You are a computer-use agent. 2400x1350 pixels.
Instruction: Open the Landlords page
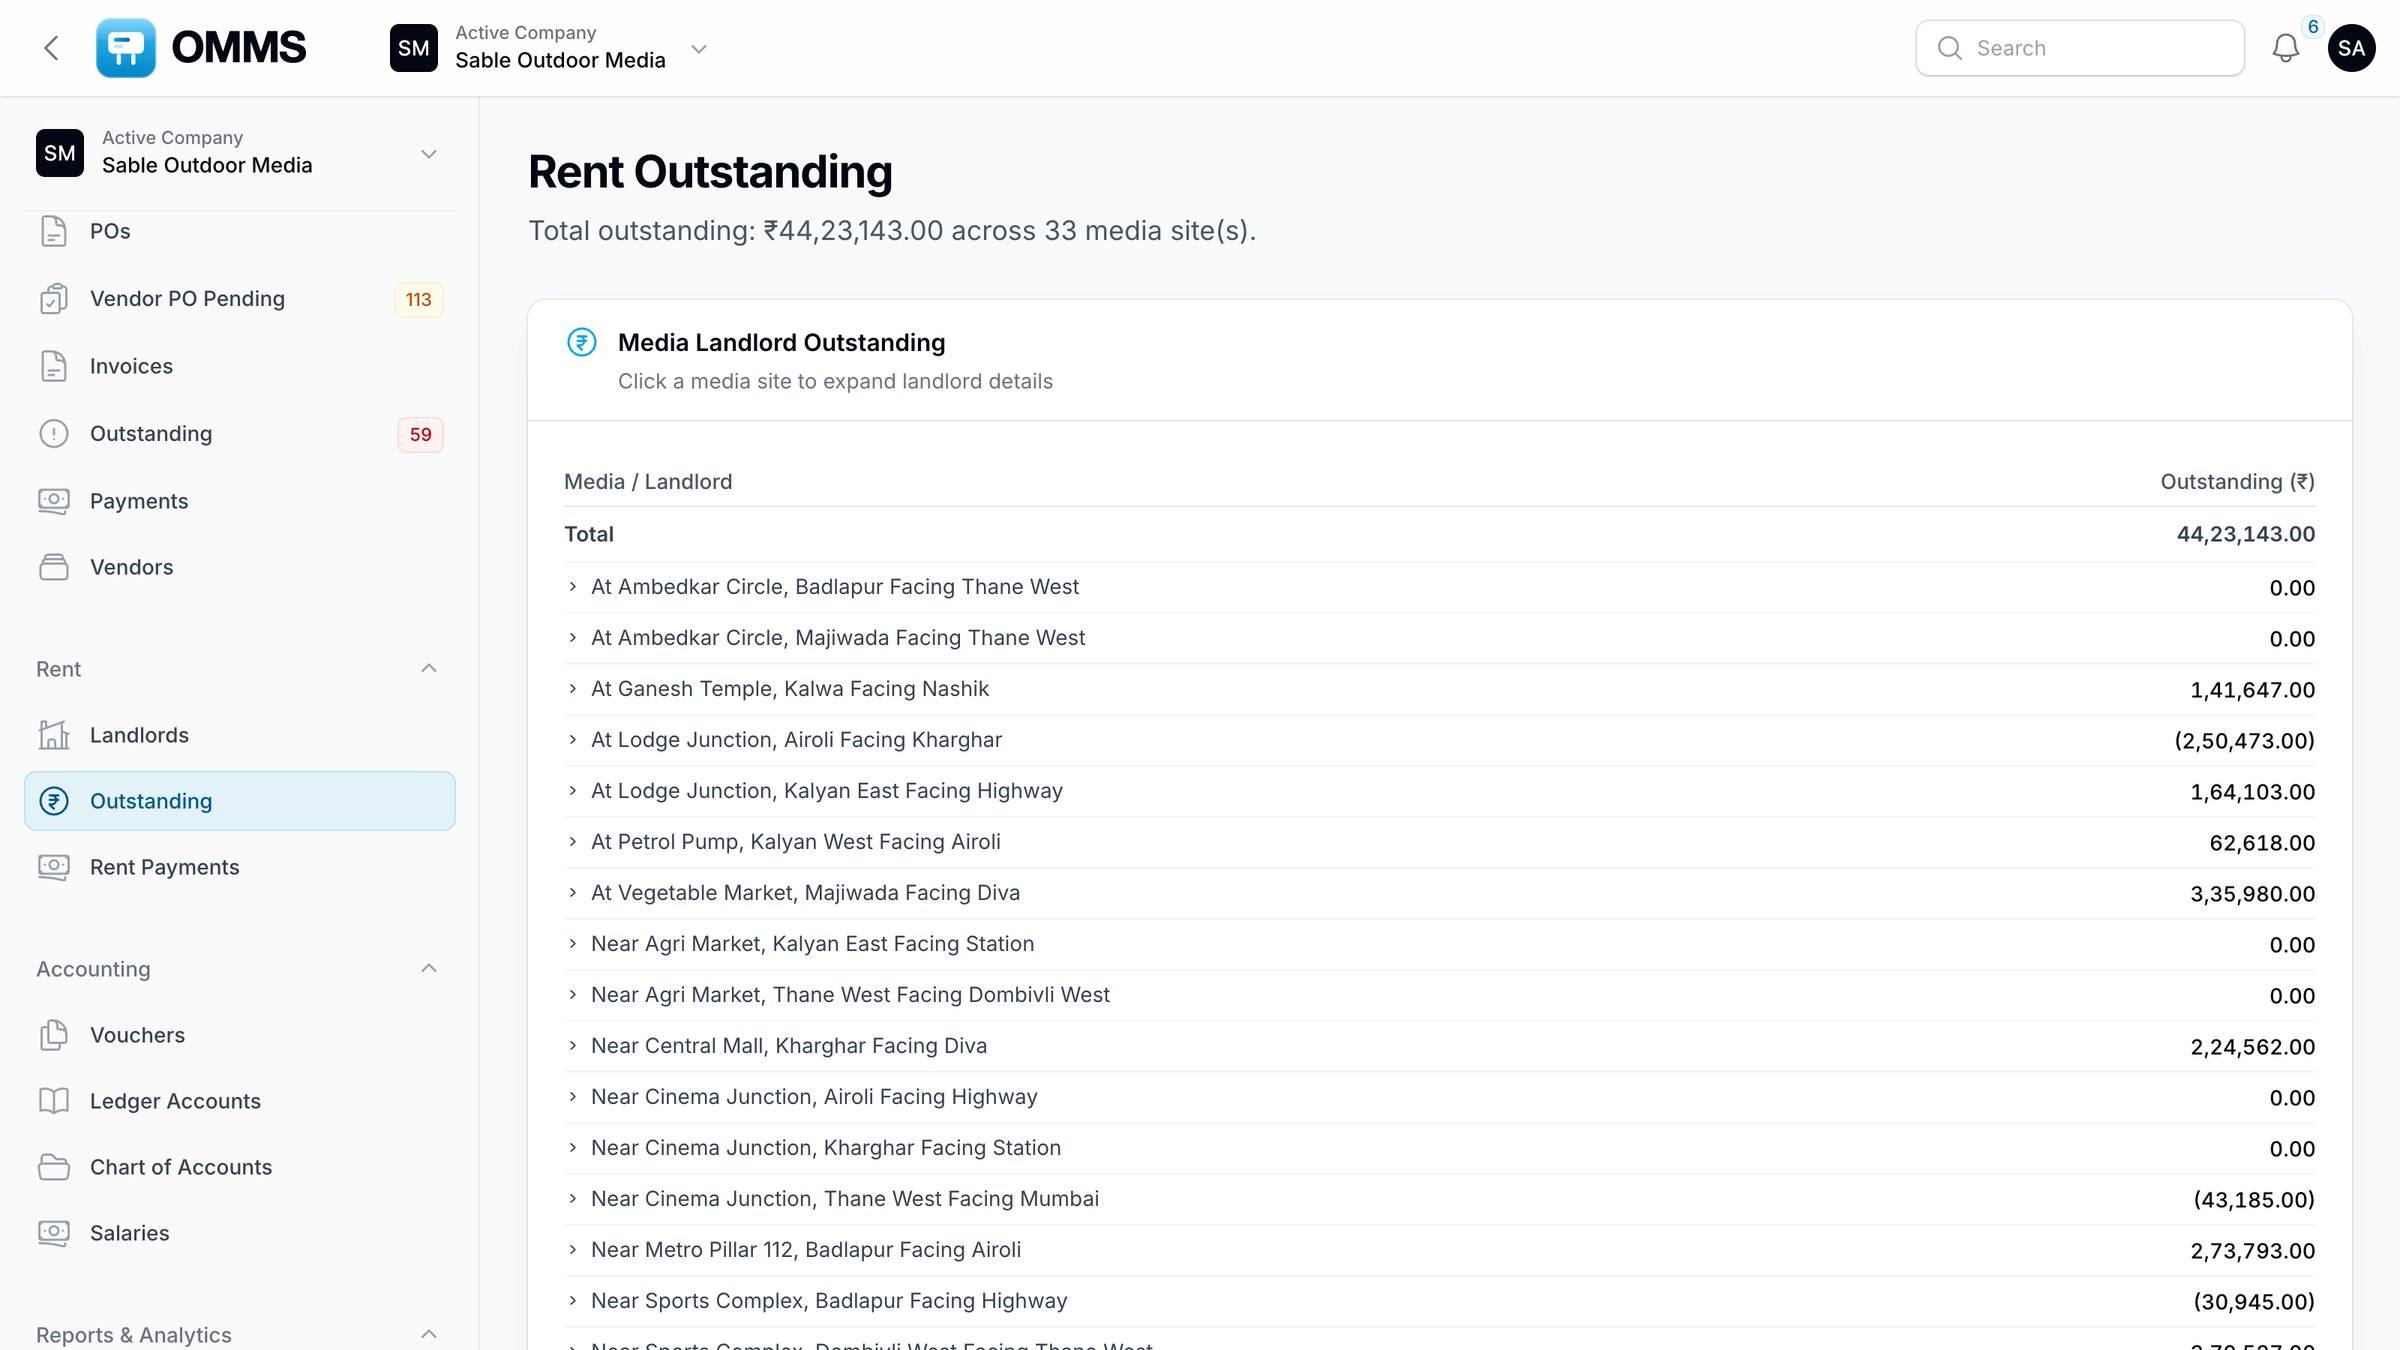pyautogui.click(x=240, y=735)
